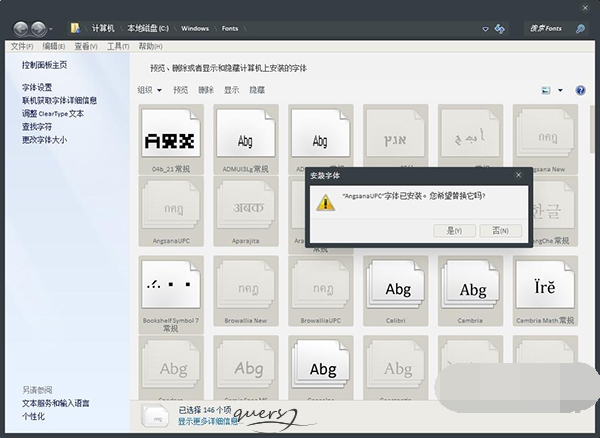Select Windows in the address path

point(195,28)
